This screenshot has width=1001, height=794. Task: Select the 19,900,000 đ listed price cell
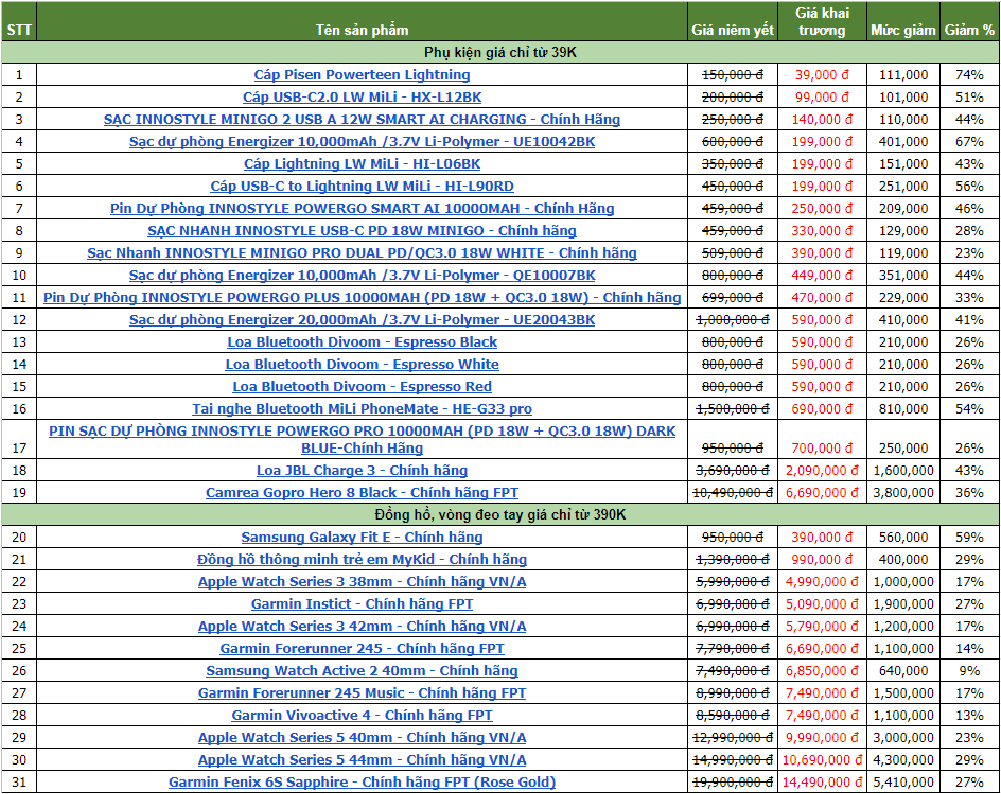coord(732,782)
